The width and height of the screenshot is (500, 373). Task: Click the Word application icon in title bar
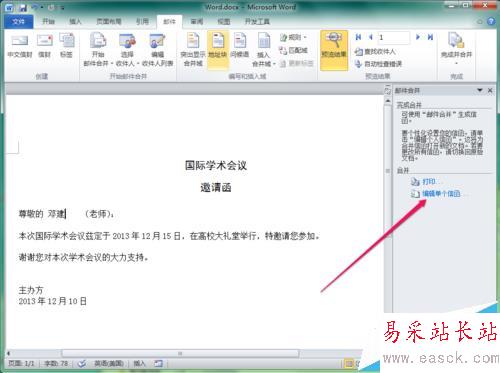pyautogui.click(x=10, y=7)
